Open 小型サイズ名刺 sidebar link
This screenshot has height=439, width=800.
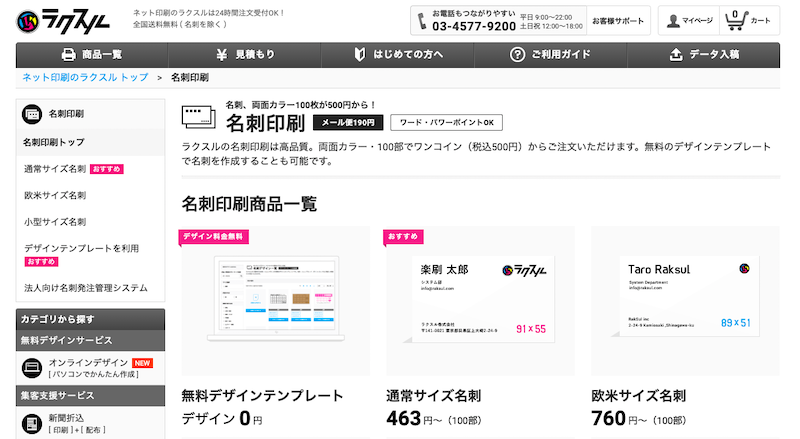coord(55,222)
